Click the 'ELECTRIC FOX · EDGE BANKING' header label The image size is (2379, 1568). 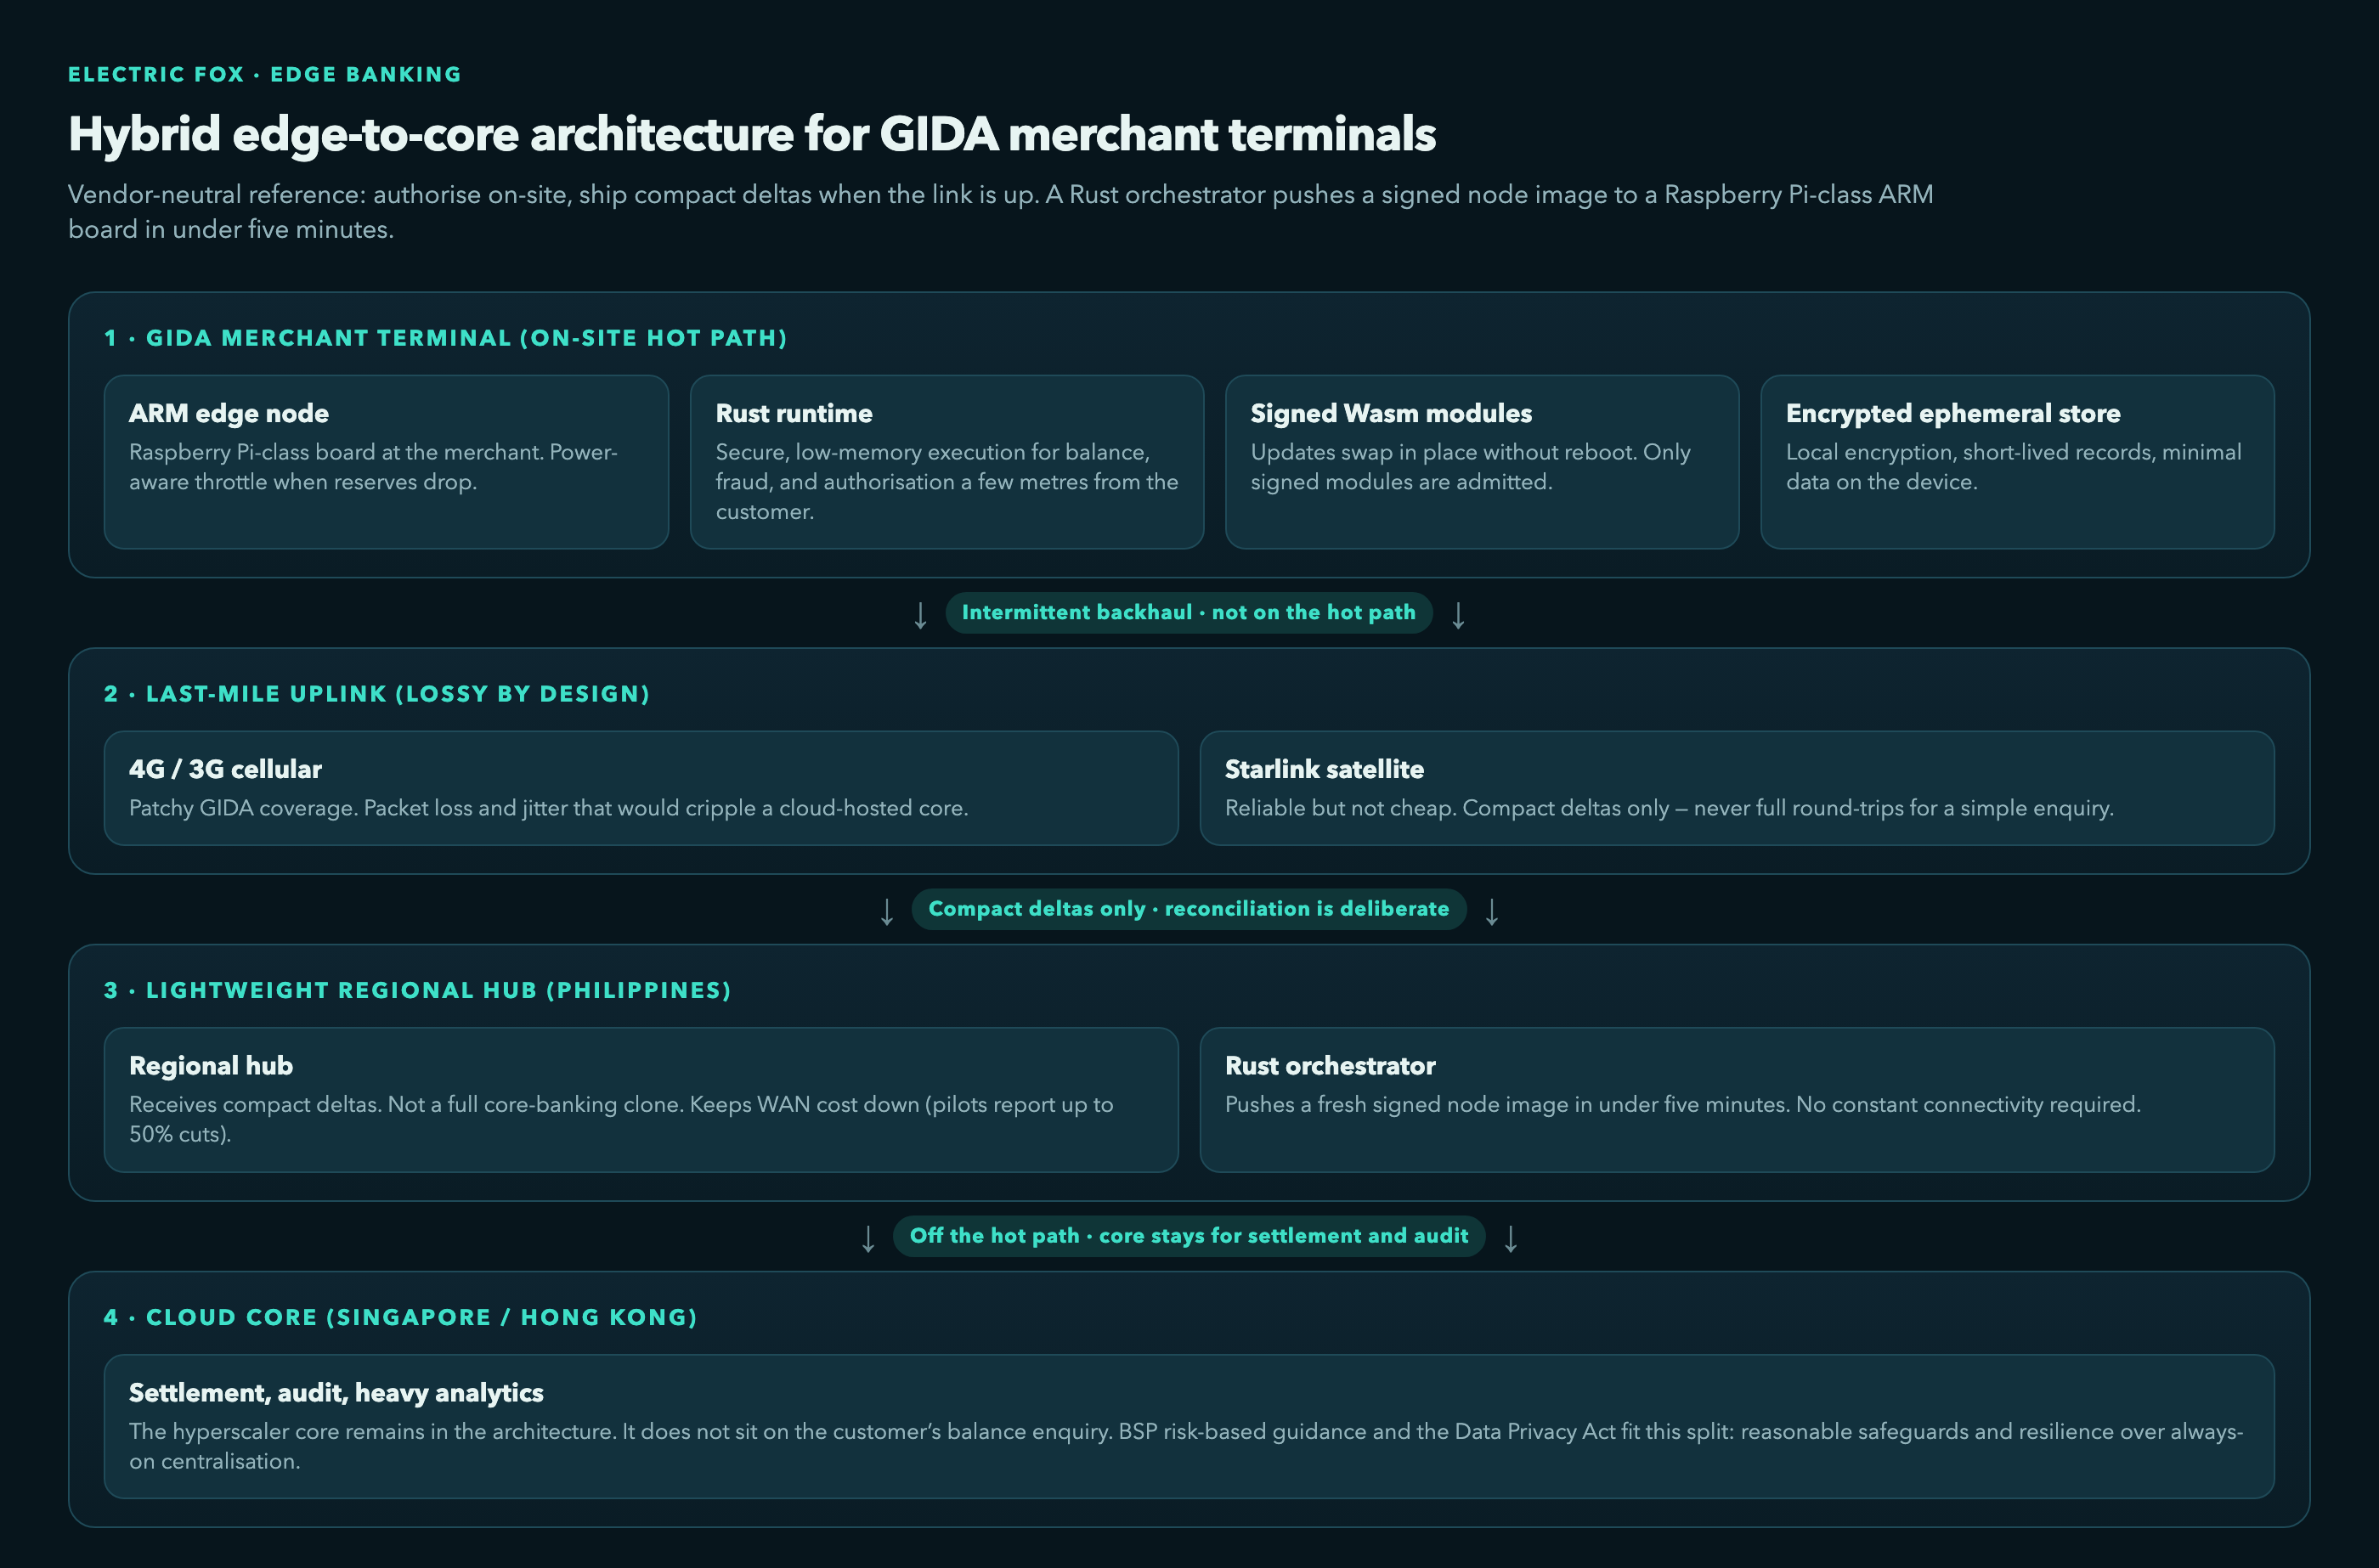coord(264,74)
